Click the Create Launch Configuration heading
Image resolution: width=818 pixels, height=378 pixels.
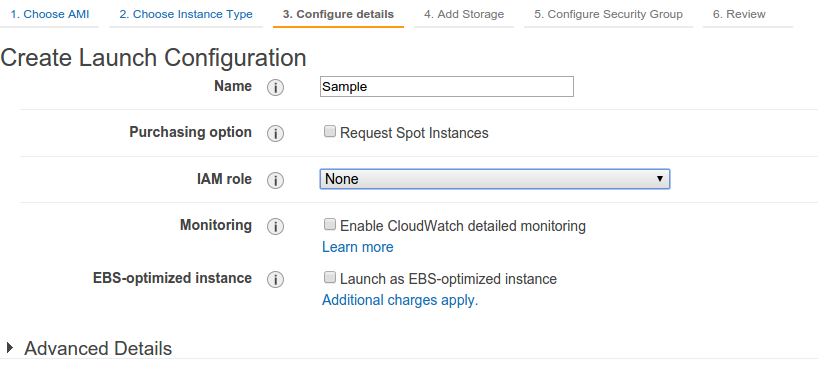point(153,57)
